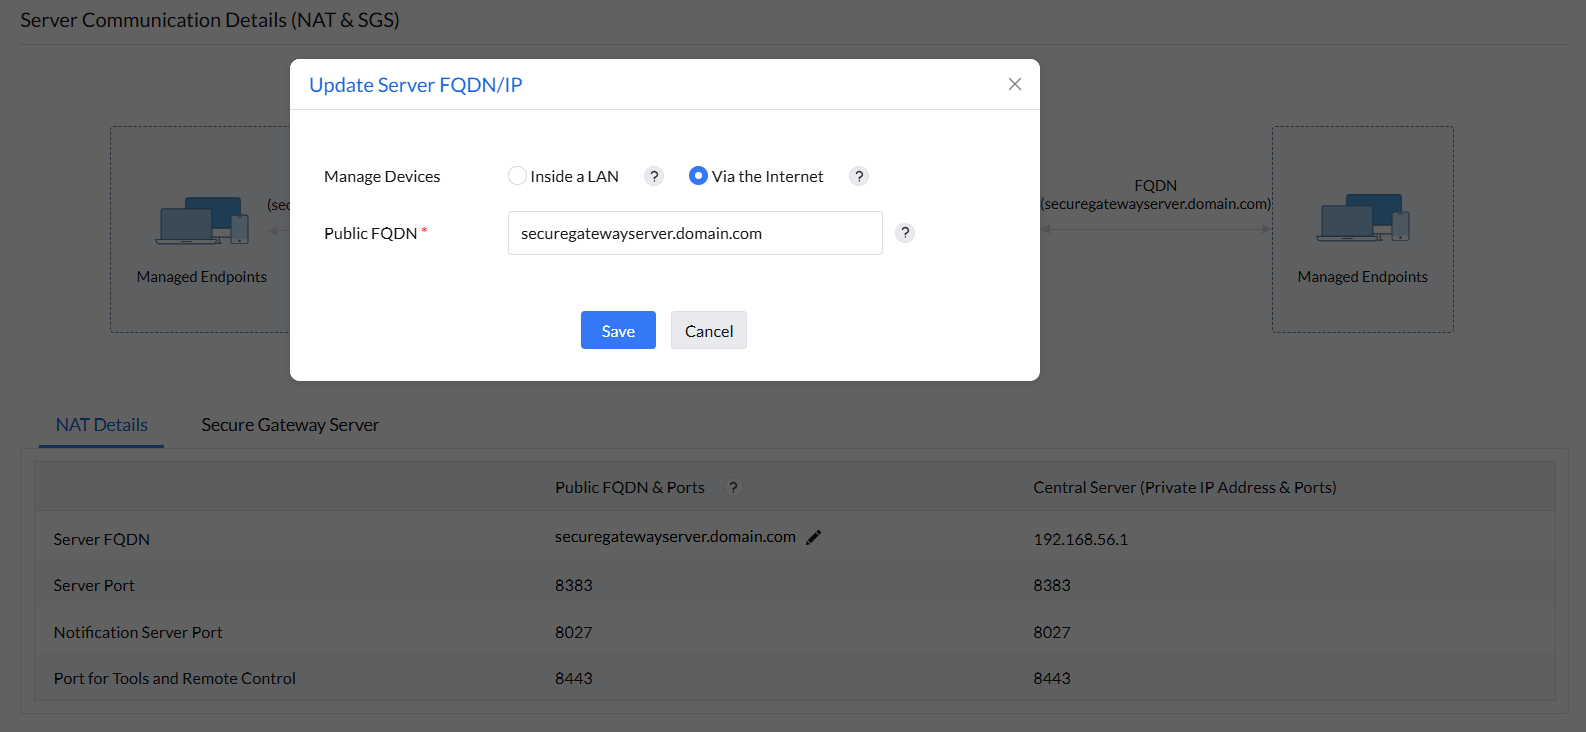
Task: Cancel the FQDN update dialog
Action: pyautogui.click(x=708, y=330)
